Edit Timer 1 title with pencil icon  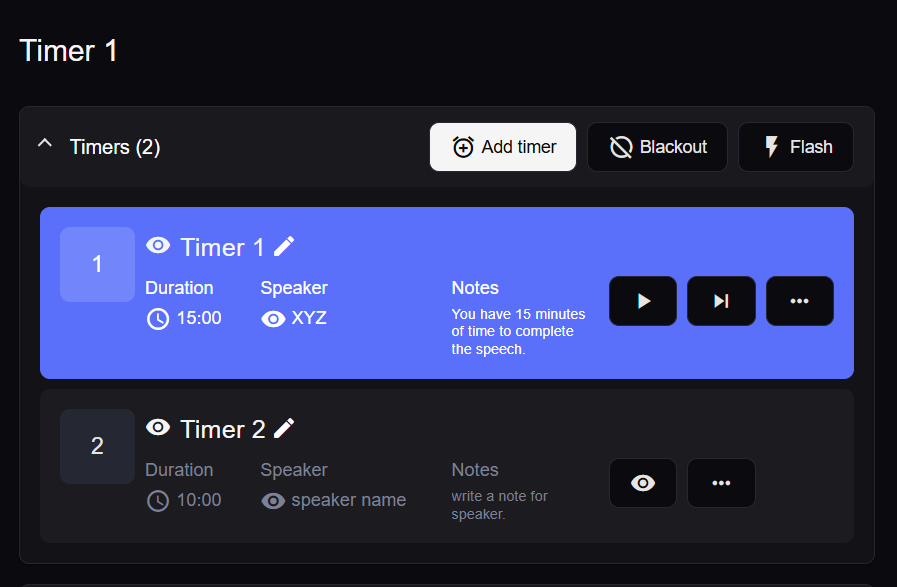click(285, 246)
